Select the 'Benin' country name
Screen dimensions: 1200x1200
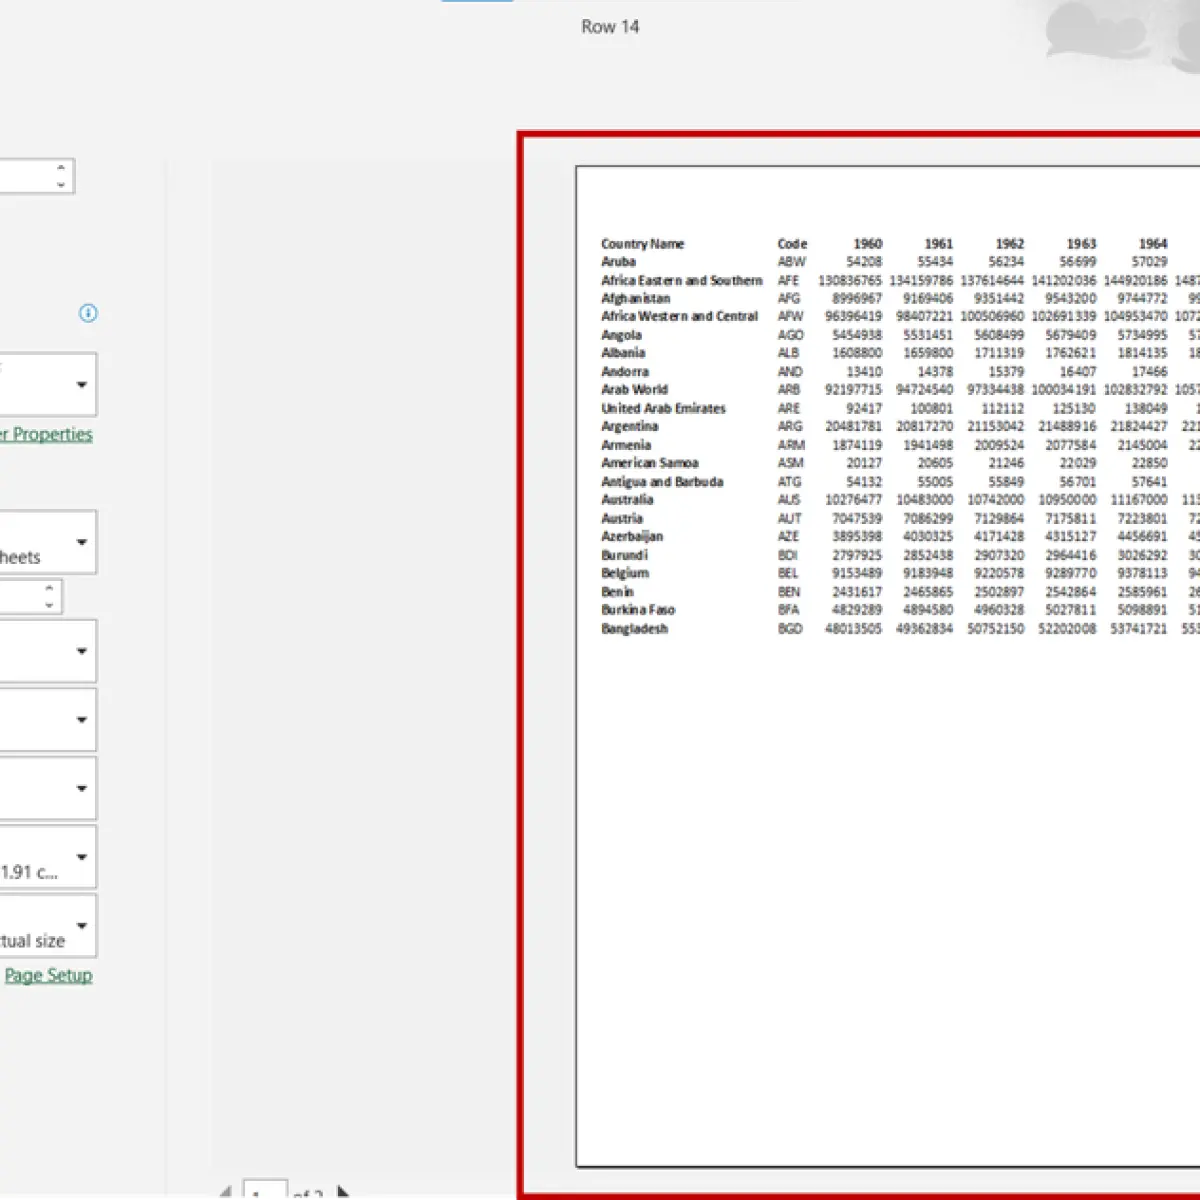point(617,592)
